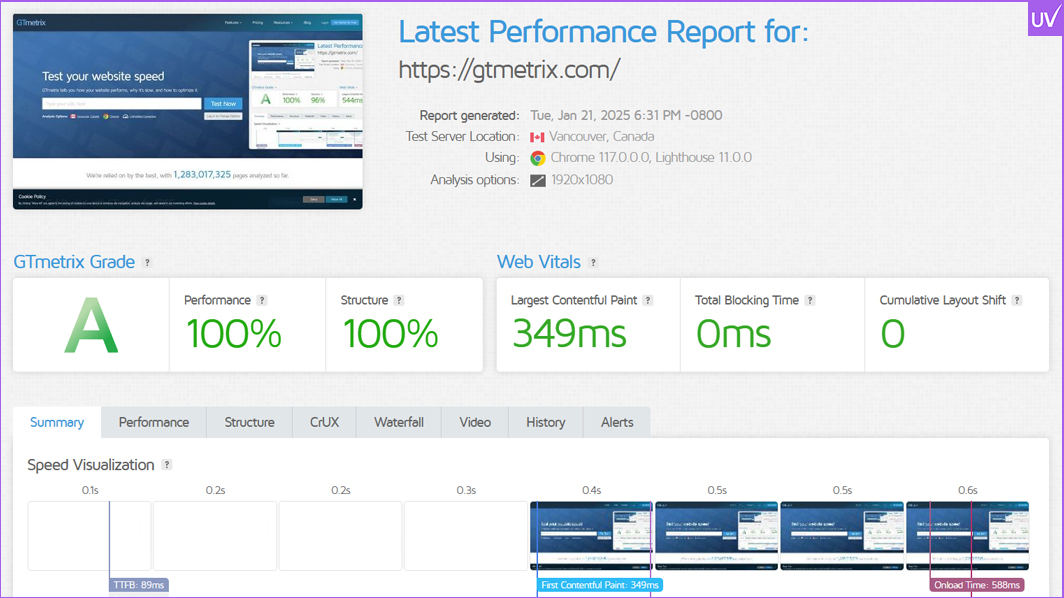Open Total Blocking Time help icon
Image resolution: width=1064 pixels, height=598 pixels.
(x=810, y=300)
